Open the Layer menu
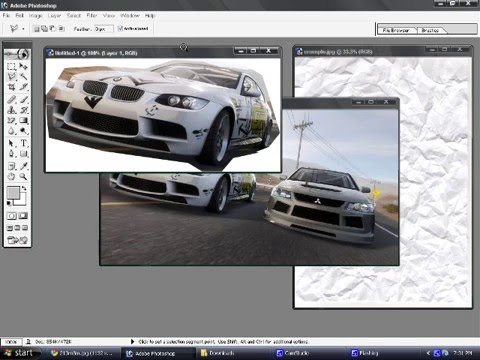Viewport: 480px width, 360px height. tap(54, 16)
